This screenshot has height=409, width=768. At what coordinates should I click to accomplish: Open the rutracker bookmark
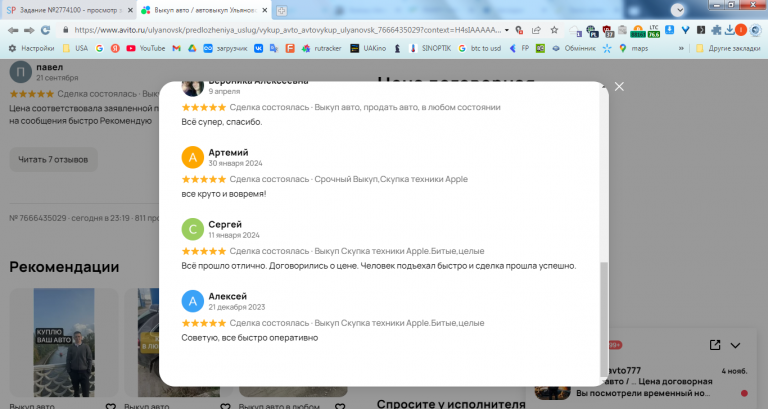coord(321,48)
